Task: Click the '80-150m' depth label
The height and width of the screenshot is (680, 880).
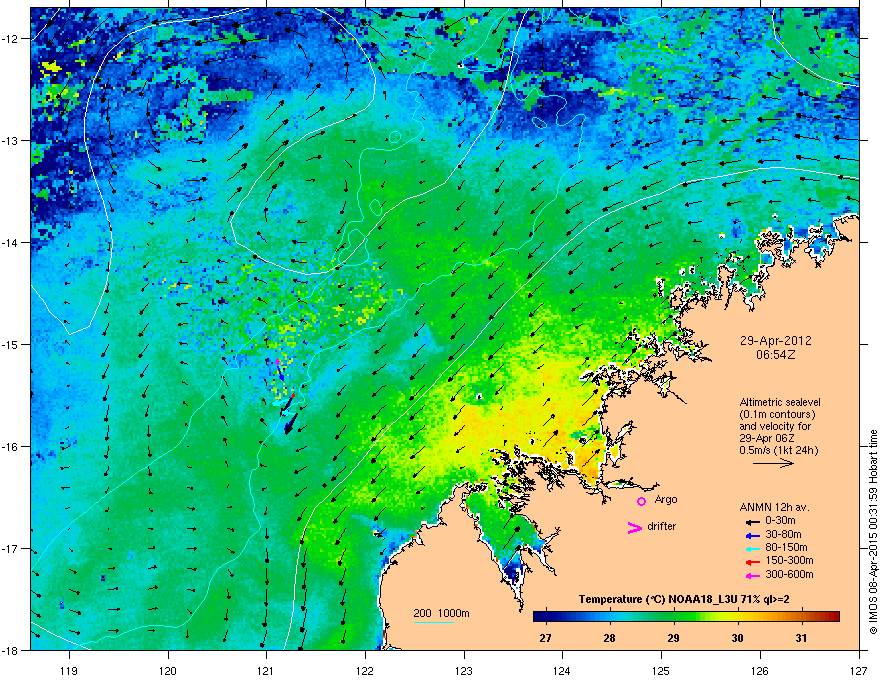Action: point(786,548)
